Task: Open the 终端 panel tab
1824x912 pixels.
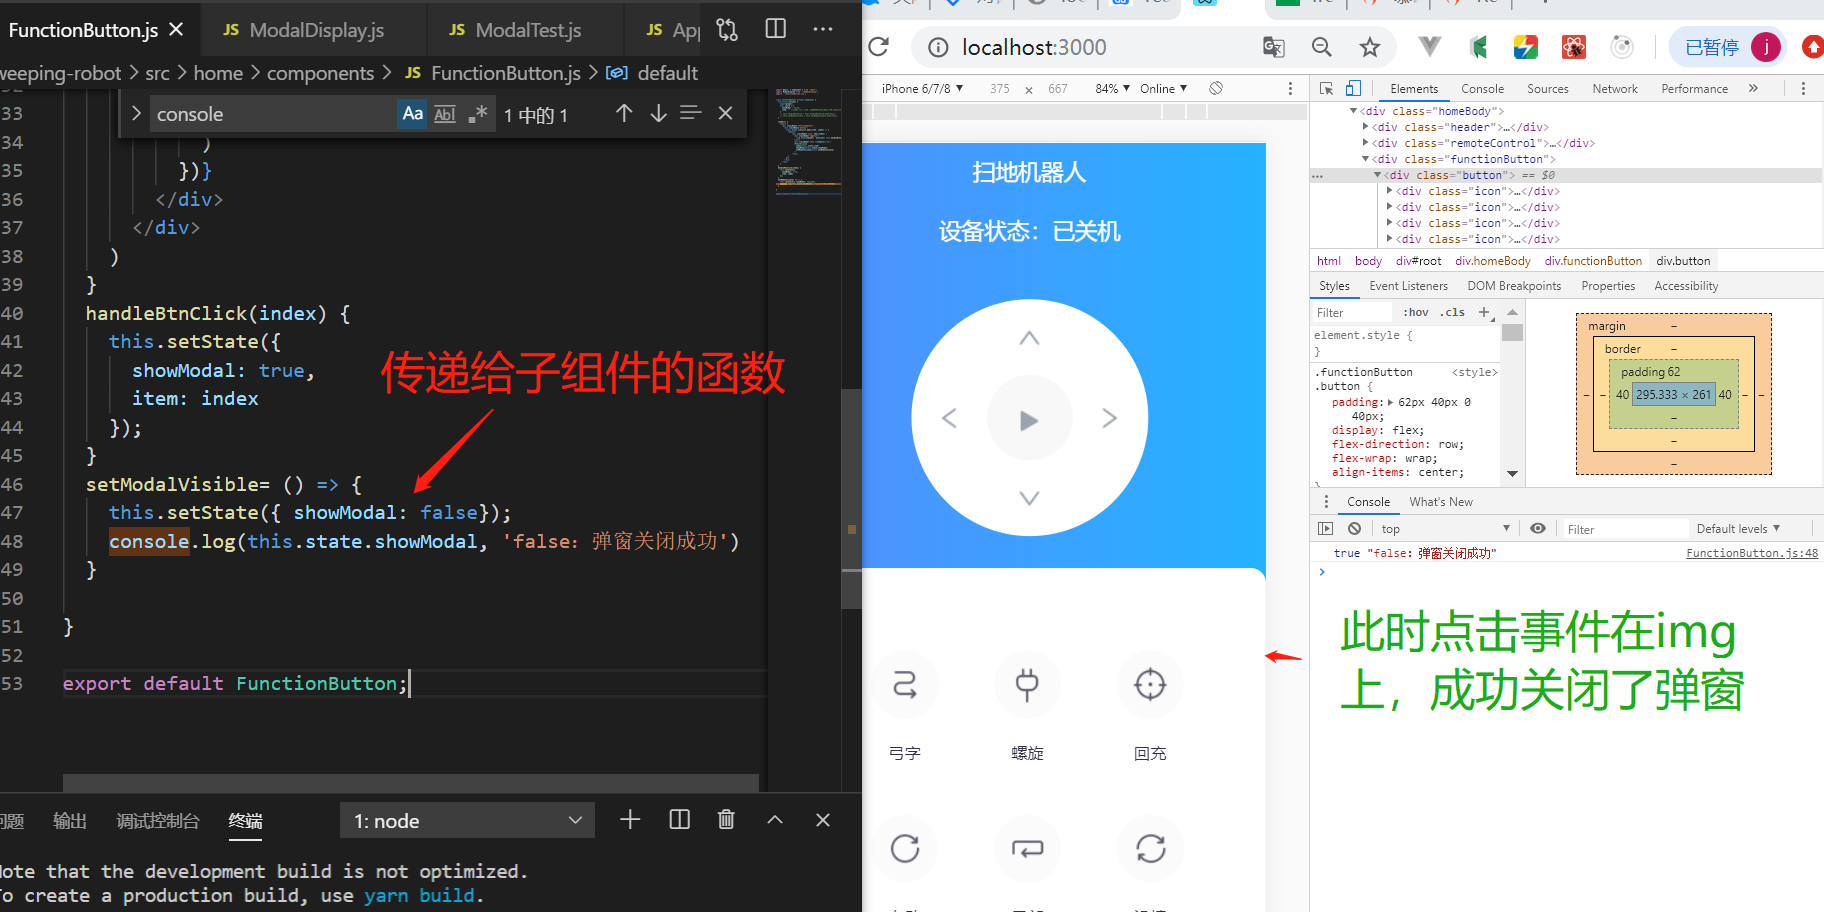Action: pyautogui.click(x=246, y=821)
